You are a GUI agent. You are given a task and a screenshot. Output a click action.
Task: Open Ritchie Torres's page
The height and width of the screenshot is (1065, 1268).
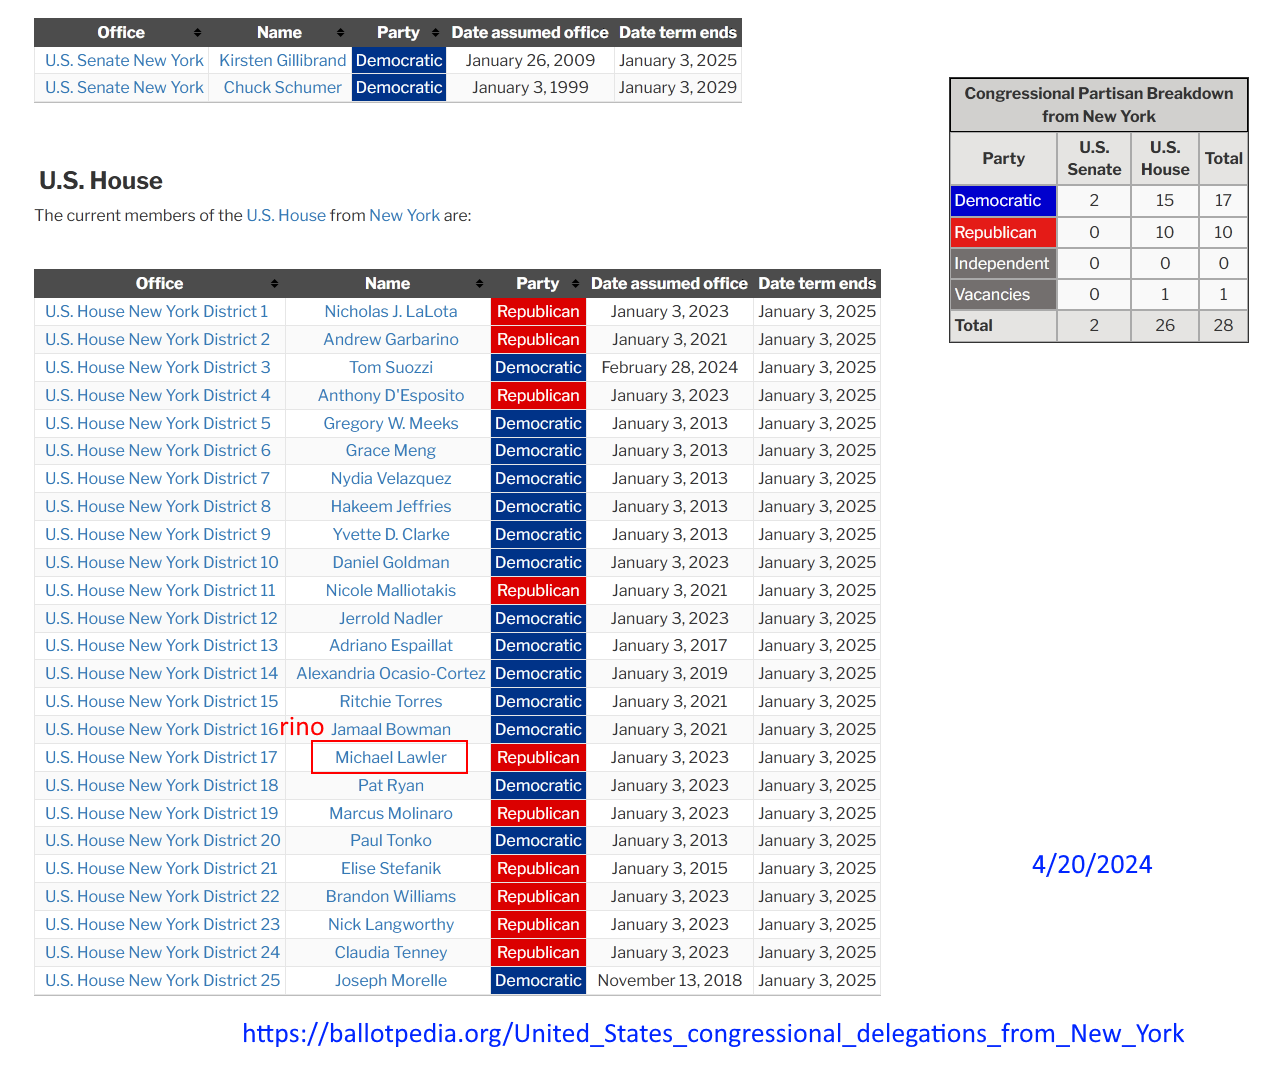391,702
